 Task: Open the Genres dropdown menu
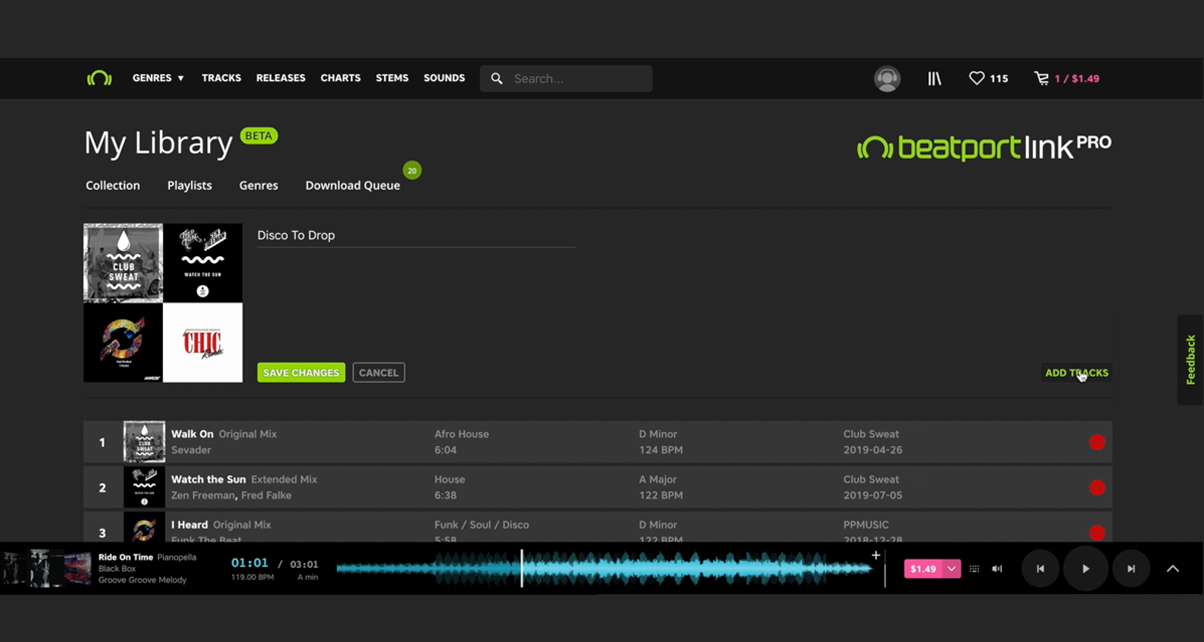(158, 78)
